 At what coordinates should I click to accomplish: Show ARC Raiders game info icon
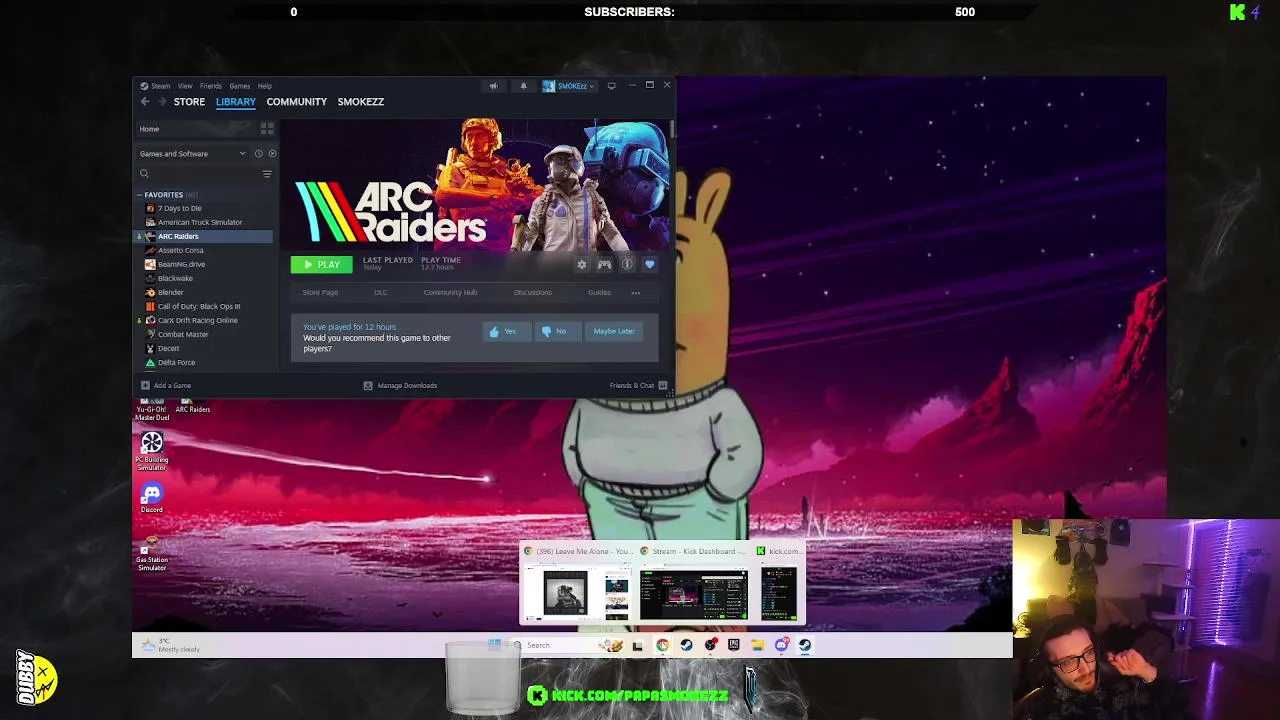click(x=627, y=264)
